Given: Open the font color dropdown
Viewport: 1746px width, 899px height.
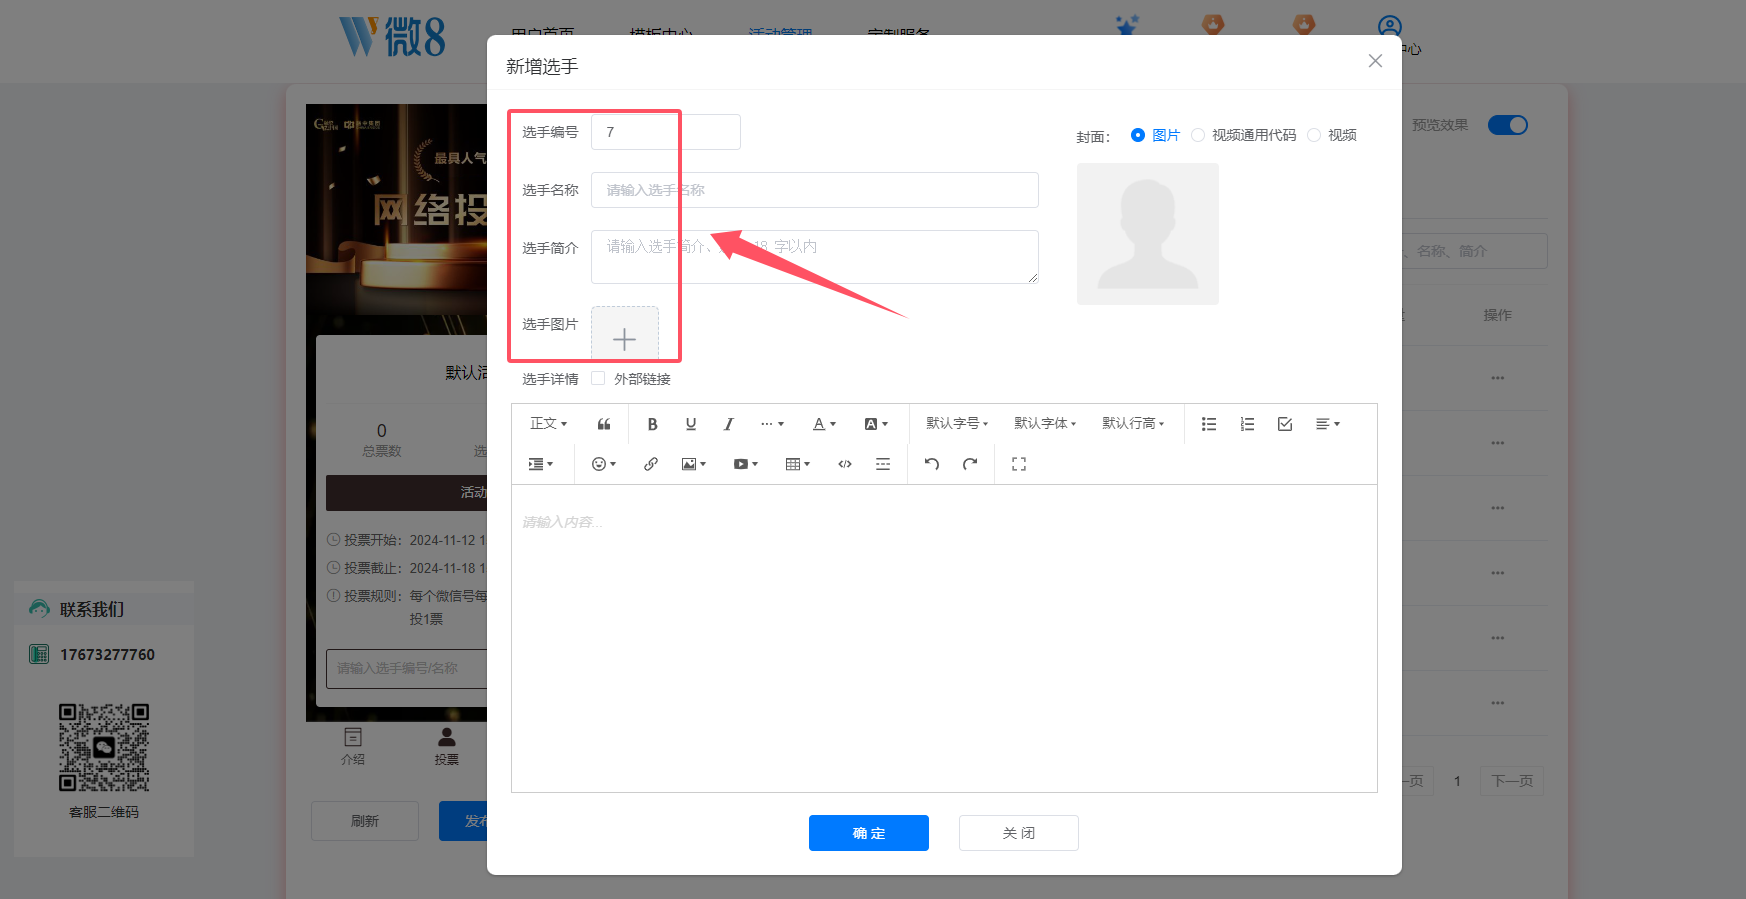Looking at the screenshot, I should point(824,424).
